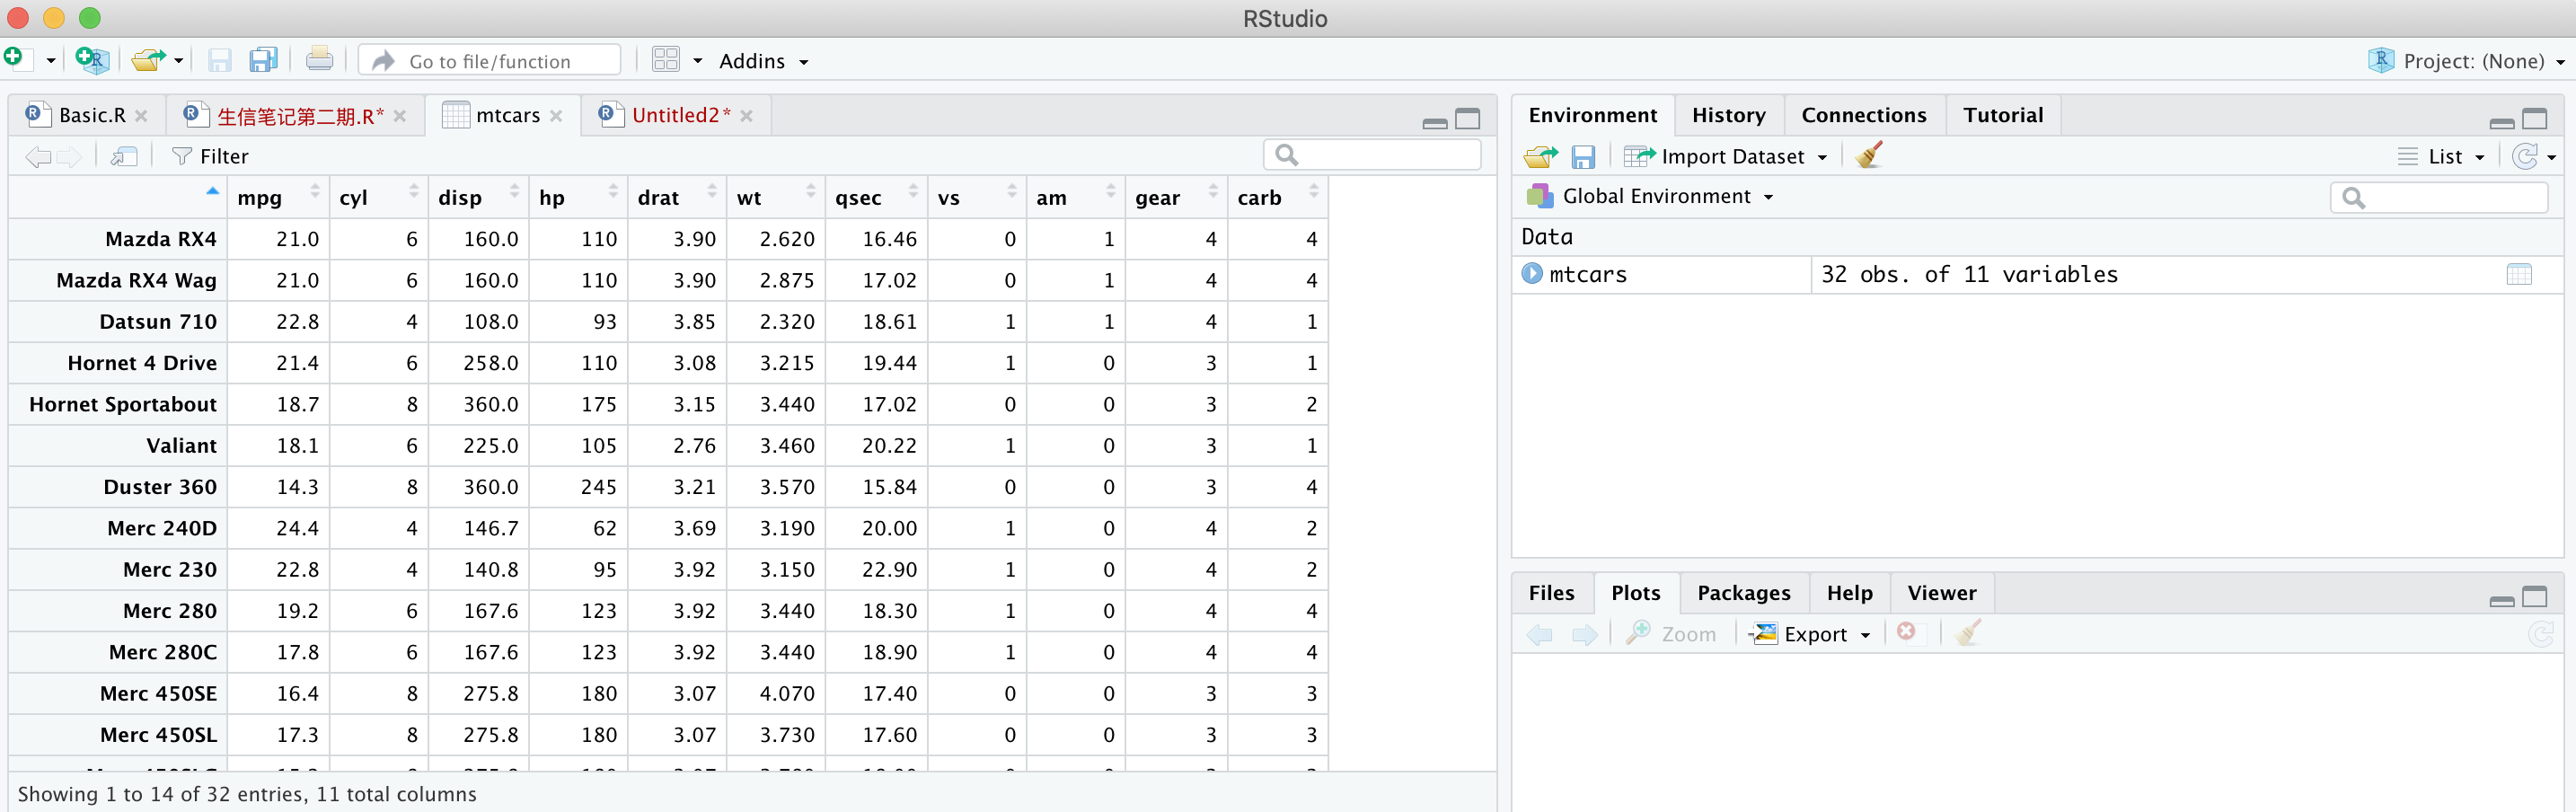2576x812 pixels.
Task: Sort the table by the qsec column
Action: click(877, 197)
